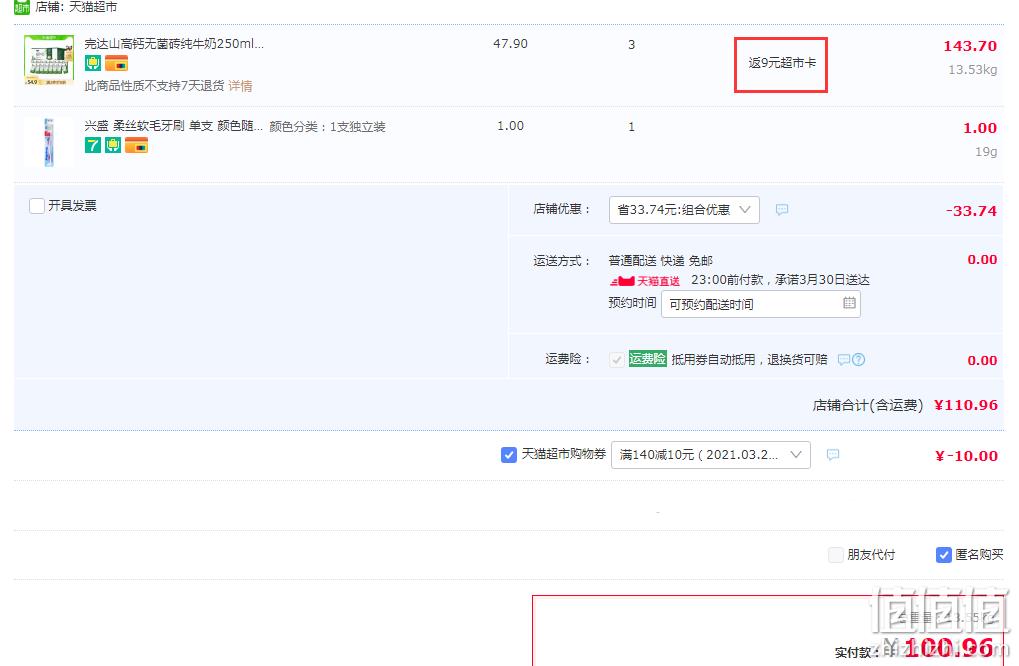Image resolution: width=1019 pixels, height=666 pixels.
Task: Click the message icon beside store discount dropdown
Action: coord(782,209)
